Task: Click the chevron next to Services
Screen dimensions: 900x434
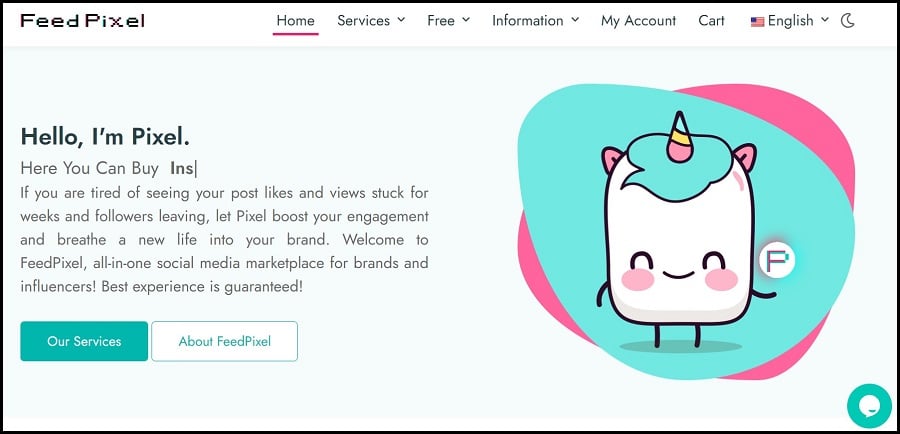Action: pyautogui.click(x=401, y=20)
